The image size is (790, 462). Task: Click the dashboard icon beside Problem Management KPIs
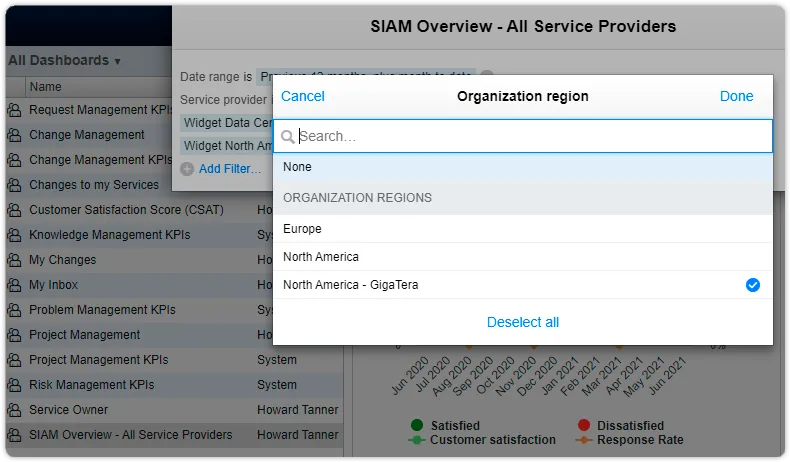(15, 310)
